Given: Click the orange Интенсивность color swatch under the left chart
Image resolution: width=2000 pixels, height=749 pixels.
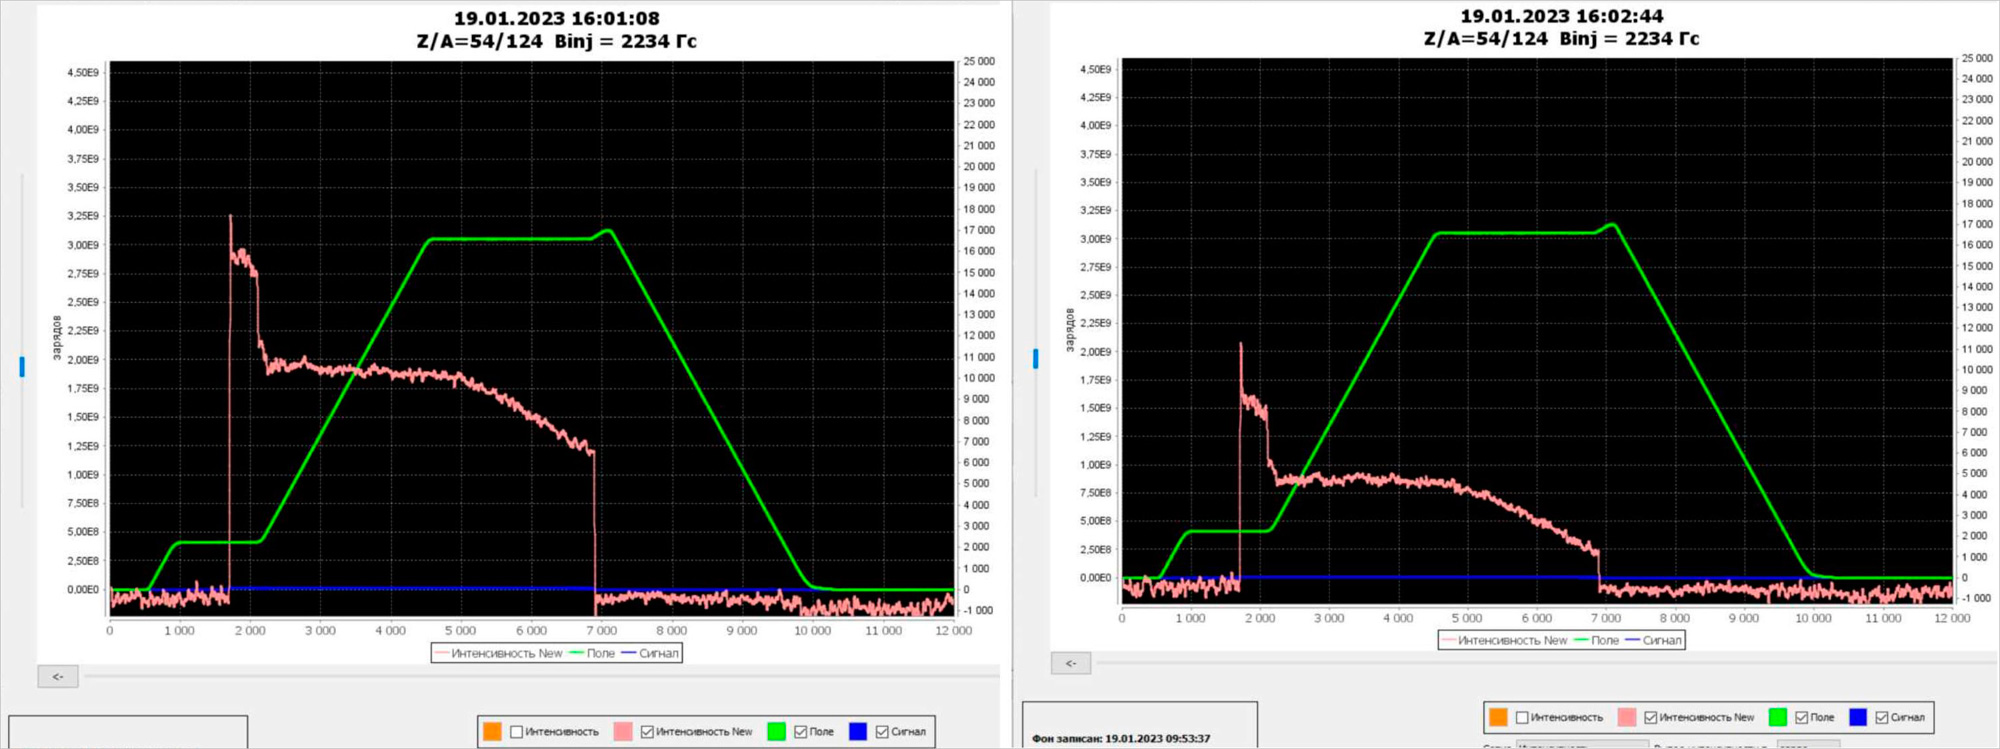Looking at the screenshot, I should [x=492, y=732].
